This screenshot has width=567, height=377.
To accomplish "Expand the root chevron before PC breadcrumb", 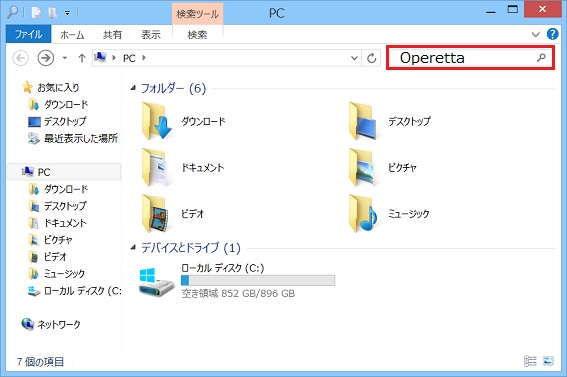I will coord(114,58).
